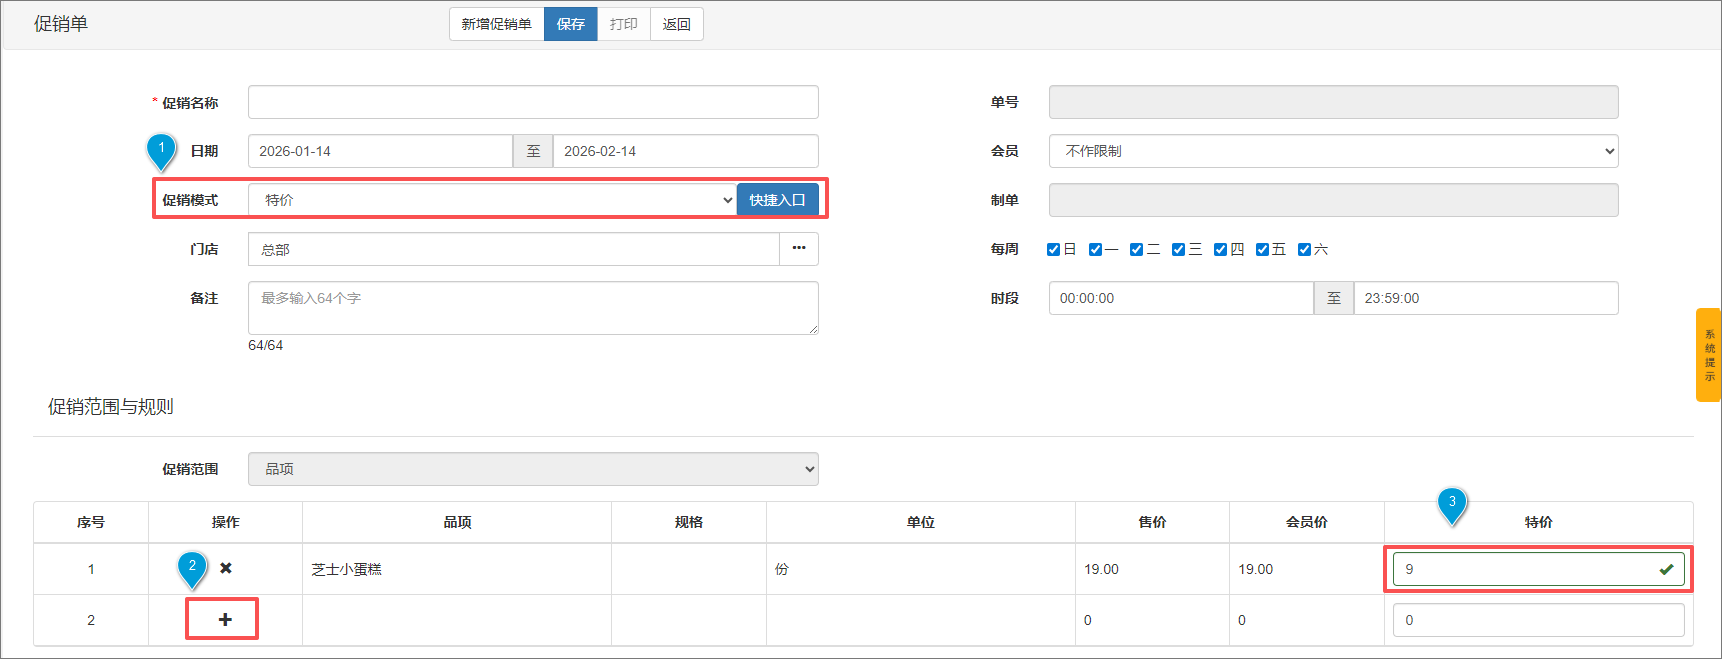Save the promotion with 保存 button
Screen dimensions: 1722x659
(x=570, y=24)
